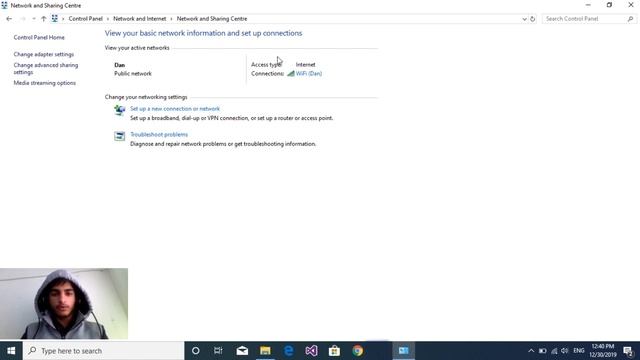
Task: Open Cortana from the taskbar
Action: point(196,351)
